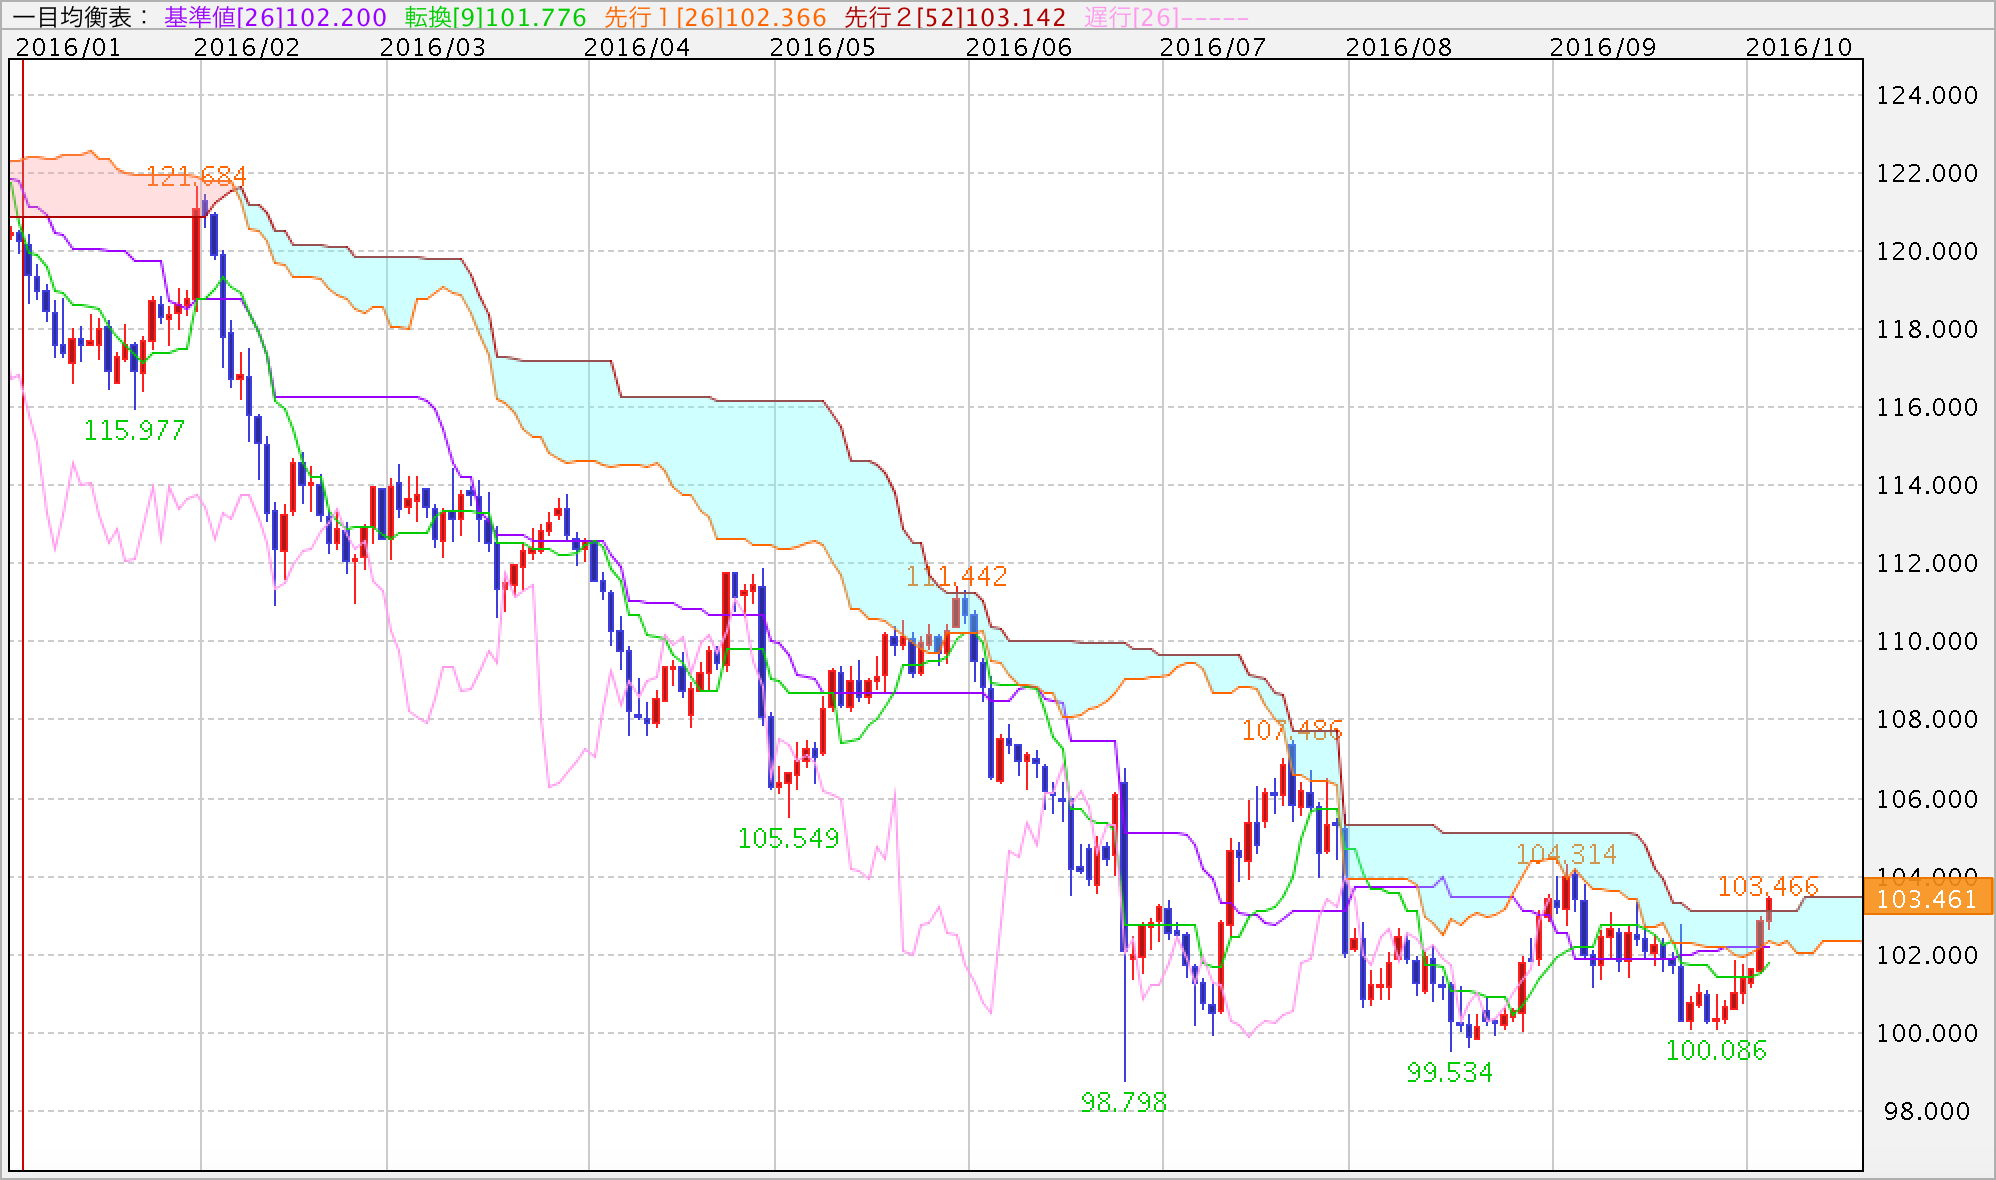Click the 2016/07 date axis label
This screenshot has width=1996, height=1180.
tap(1212, 47)
